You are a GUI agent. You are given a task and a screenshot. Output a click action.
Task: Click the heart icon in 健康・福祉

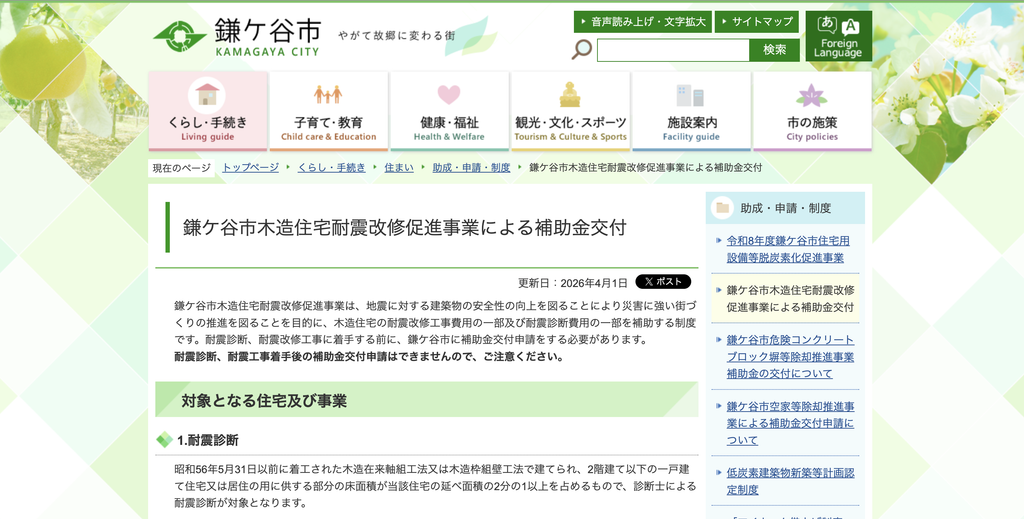click(449, 95)
